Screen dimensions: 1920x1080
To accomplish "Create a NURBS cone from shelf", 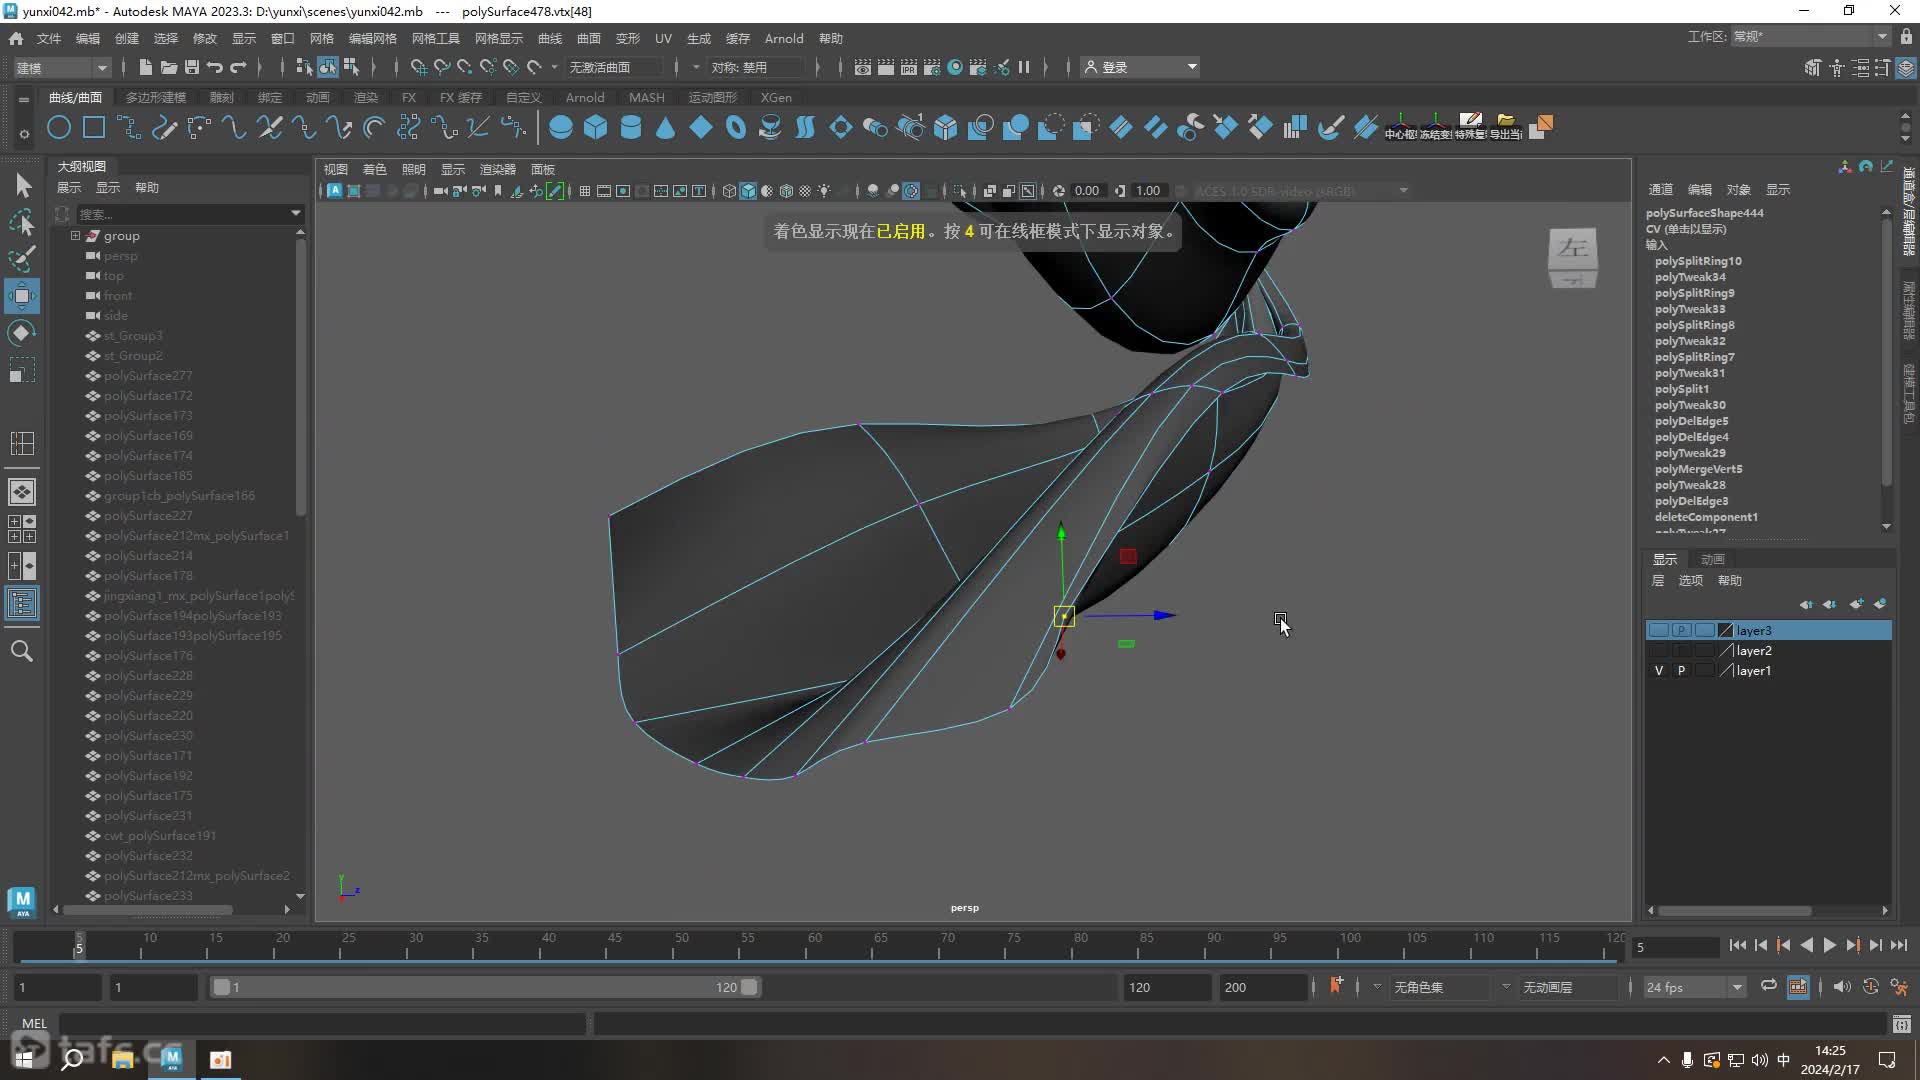I will click(x=666, y=128).
